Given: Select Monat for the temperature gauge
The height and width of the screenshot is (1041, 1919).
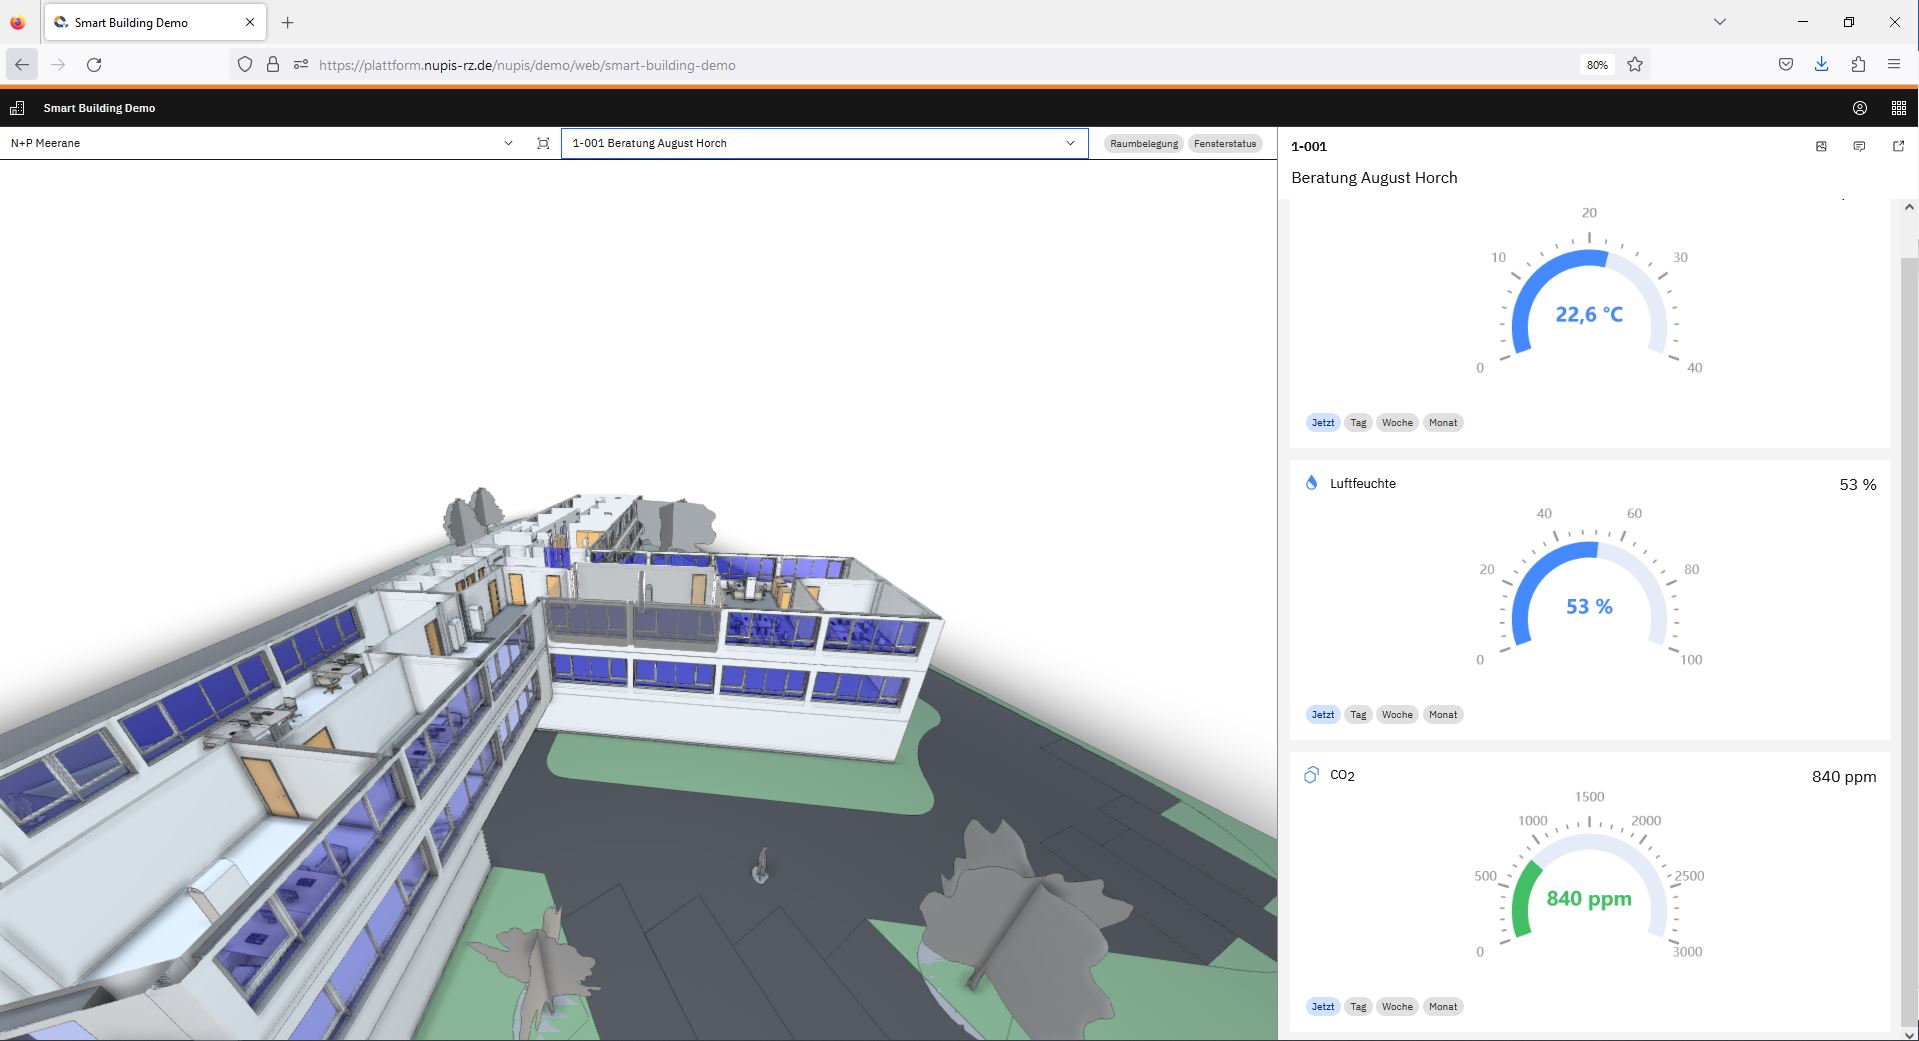Looking at the screenshot, I should (x=1443, y=422).
